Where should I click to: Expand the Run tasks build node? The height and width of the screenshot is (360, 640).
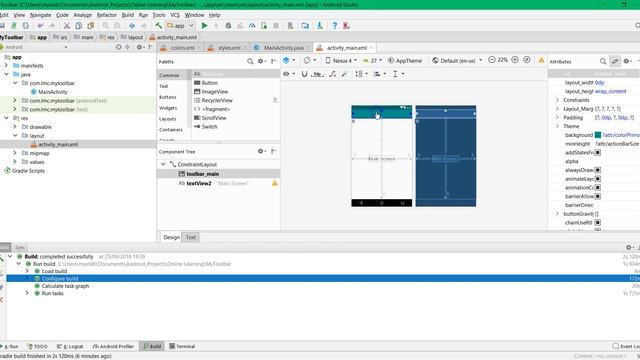27,293
